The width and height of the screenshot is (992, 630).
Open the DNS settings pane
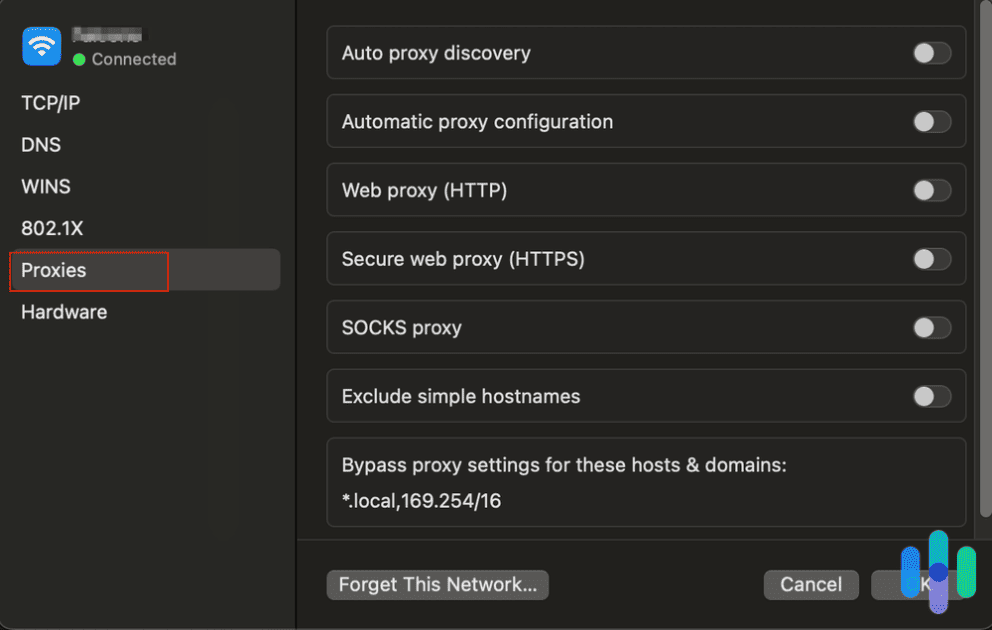pyautogui.click(x=40, y=145)
